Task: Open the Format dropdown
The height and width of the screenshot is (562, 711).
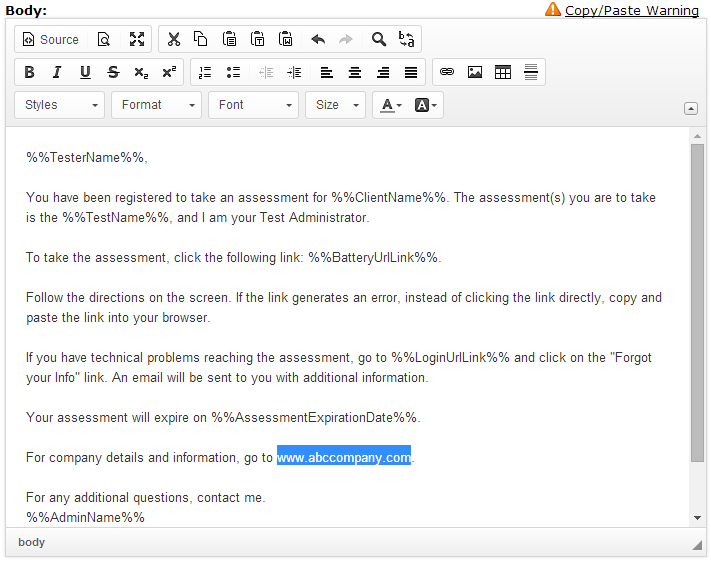Action: tap(156, 105)
